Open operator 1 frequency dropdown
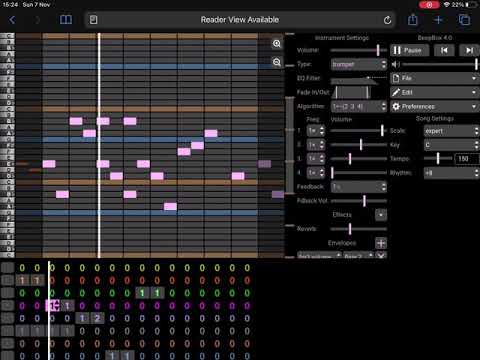Viewport: 480px width, 360px height. click(x=316, y=131)
